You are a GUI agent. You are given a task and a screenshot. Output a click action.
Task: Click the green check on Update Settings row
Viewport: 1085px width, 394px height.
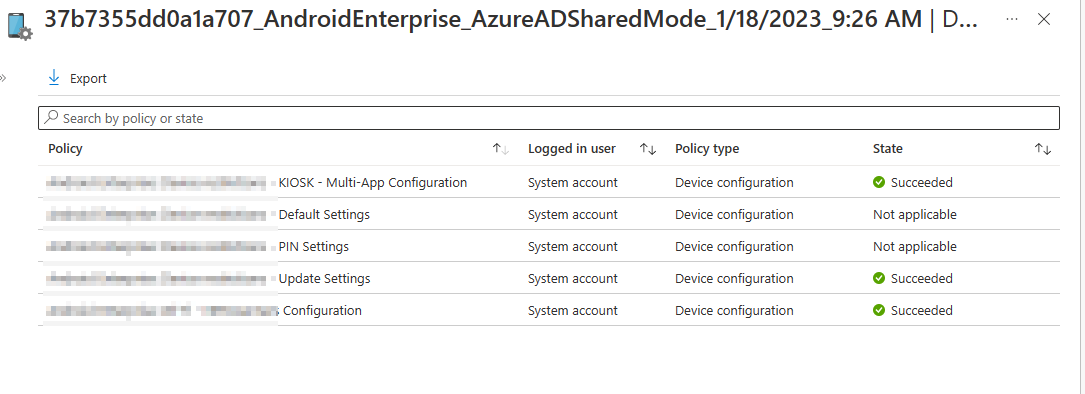coord(879,278)
